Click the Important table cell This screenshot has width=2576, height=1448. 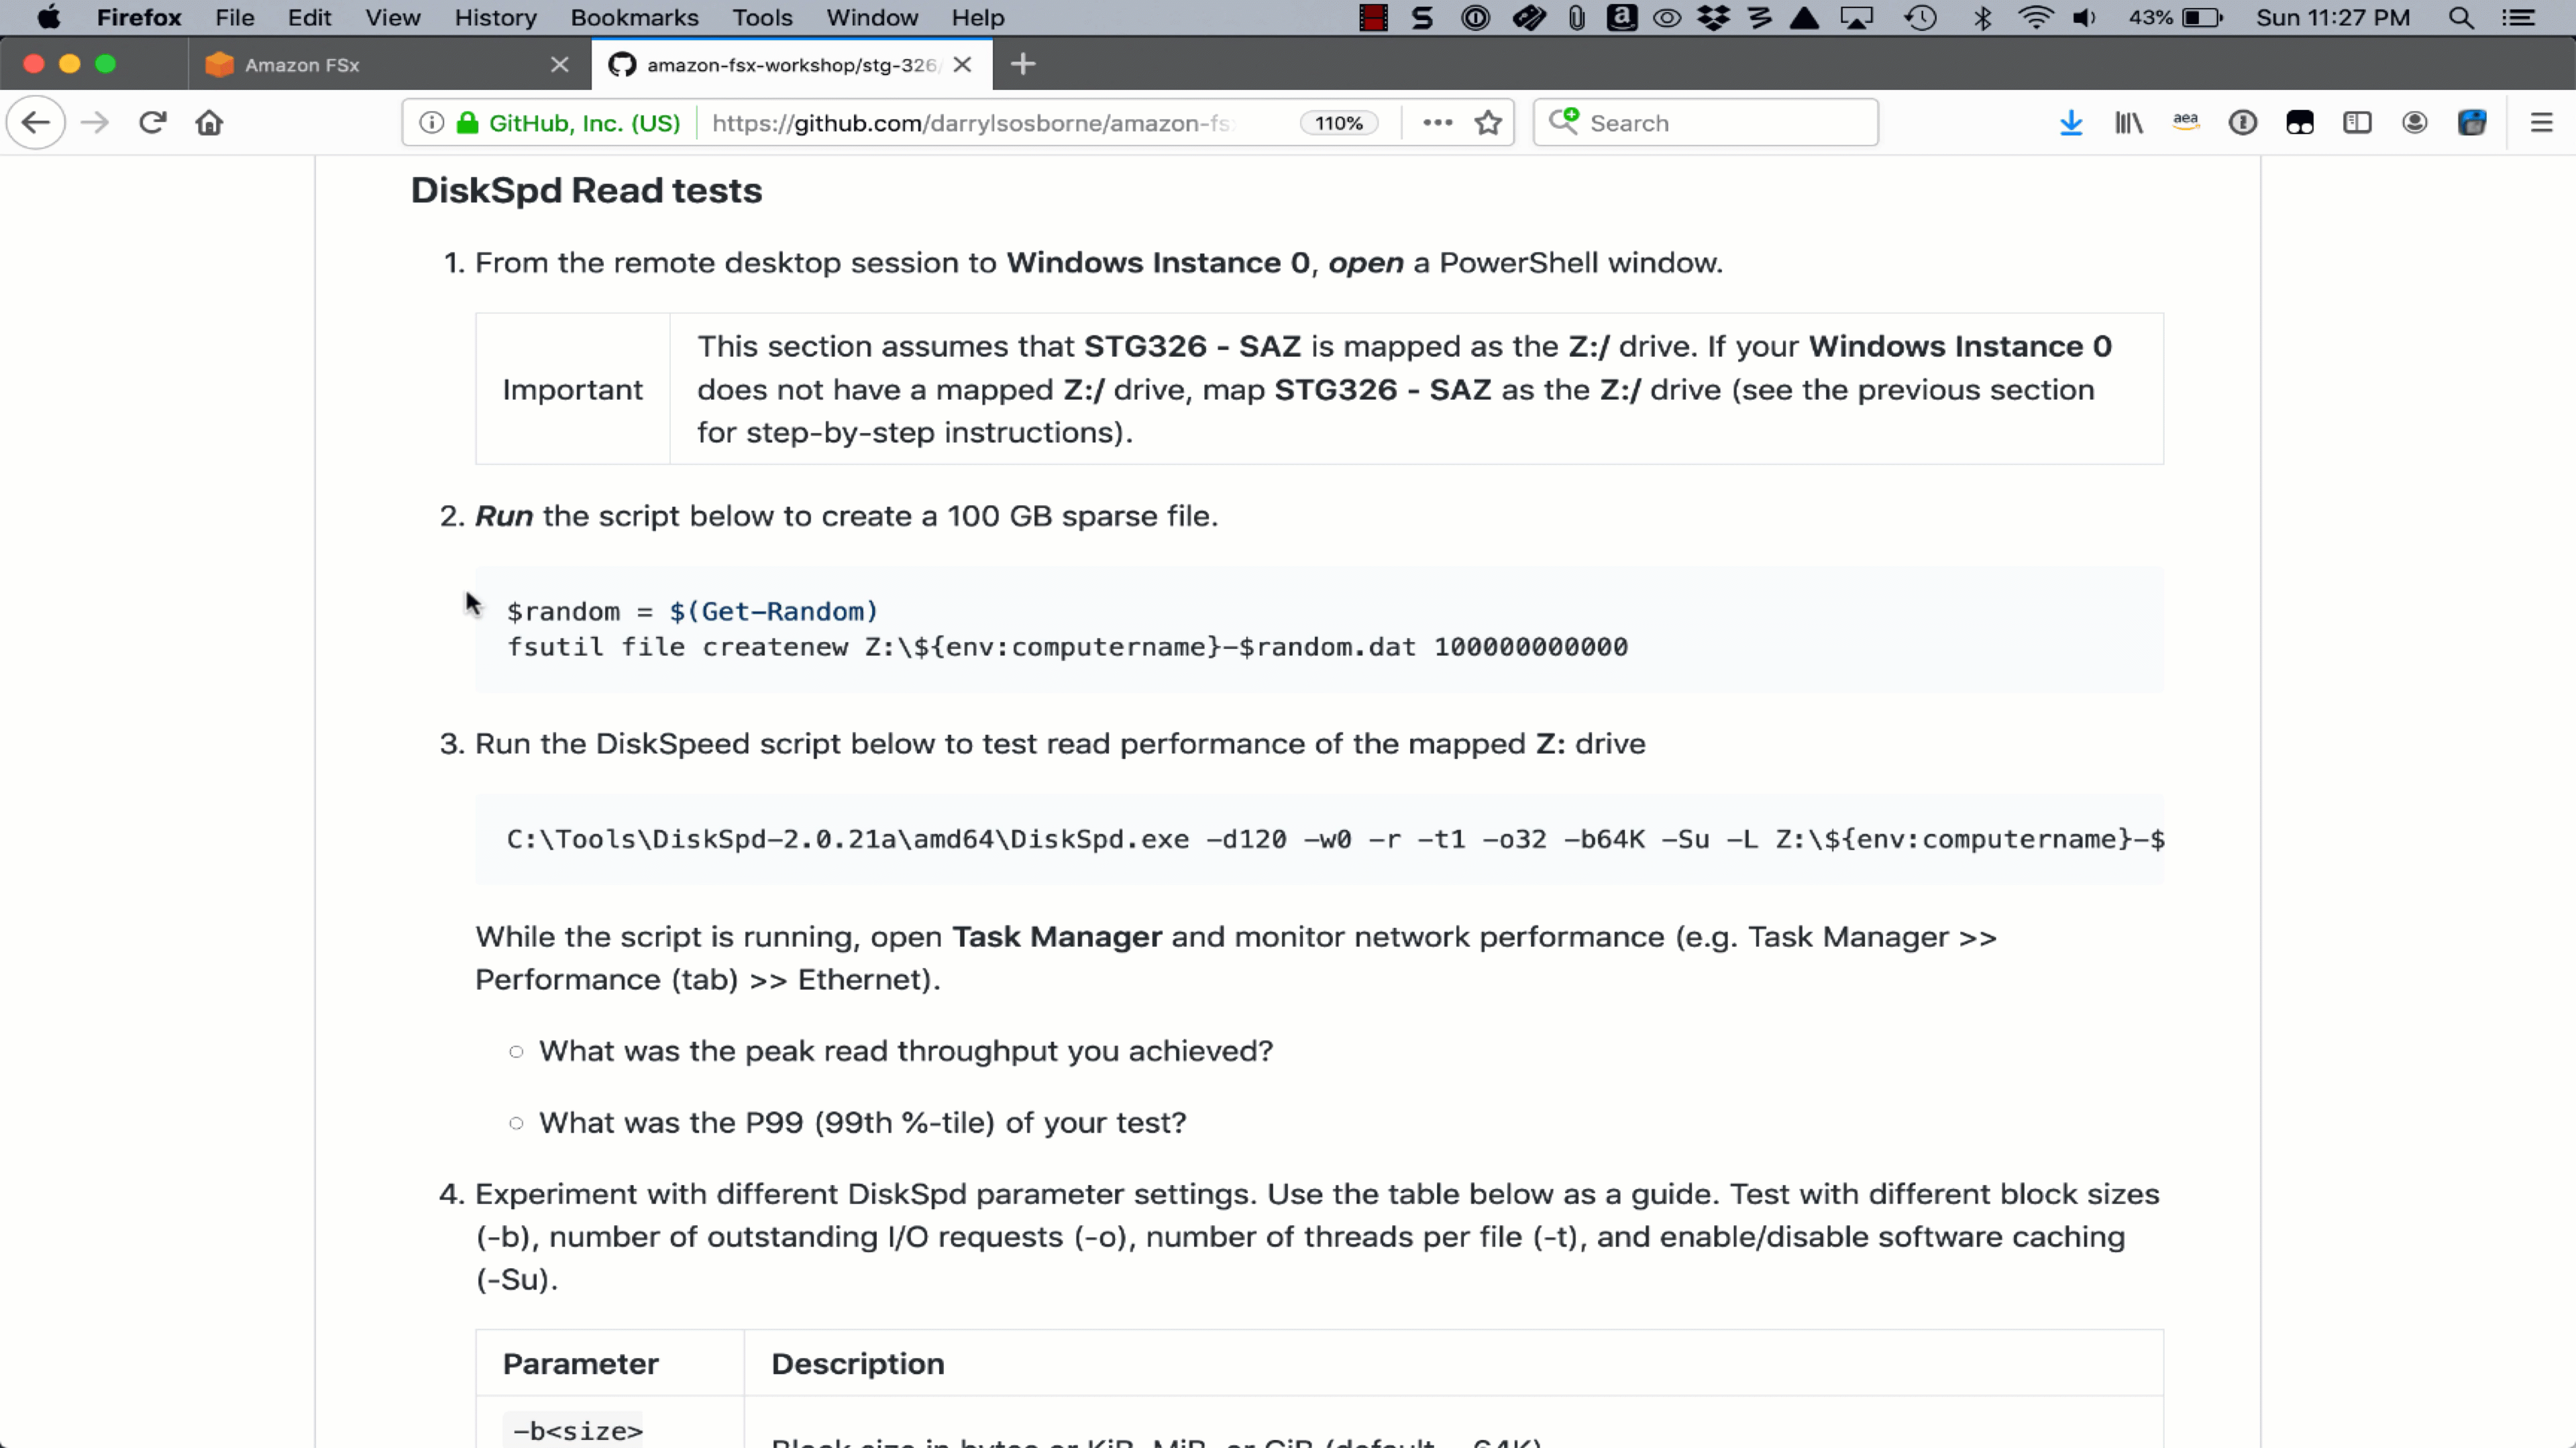[572, 389]
